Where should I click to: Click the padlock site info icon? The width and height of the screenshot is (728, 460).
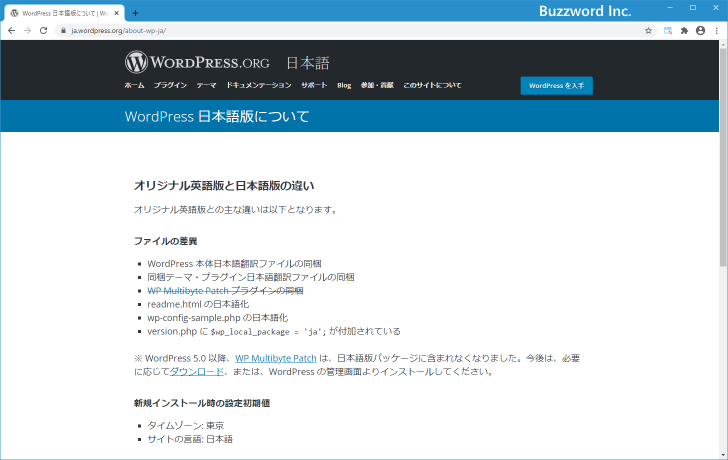point(64,31)
